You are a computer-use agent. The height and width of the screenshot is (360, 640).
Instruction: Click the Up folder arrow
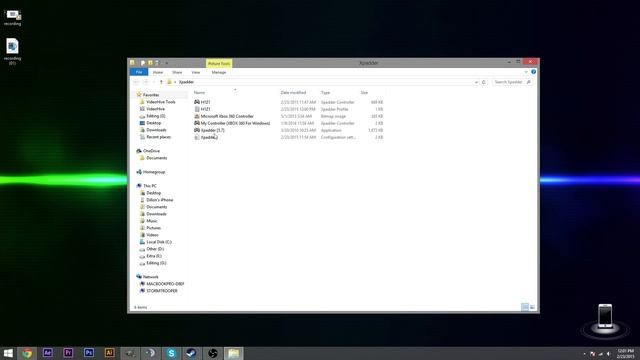(x=161, y=82)
